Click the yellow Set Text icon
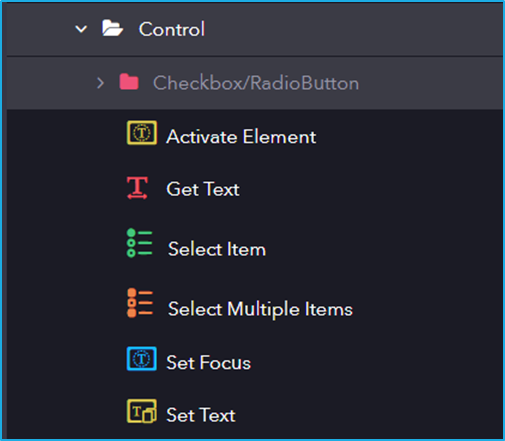This screenshot has width=505, height=441. (x=142, y=411)
